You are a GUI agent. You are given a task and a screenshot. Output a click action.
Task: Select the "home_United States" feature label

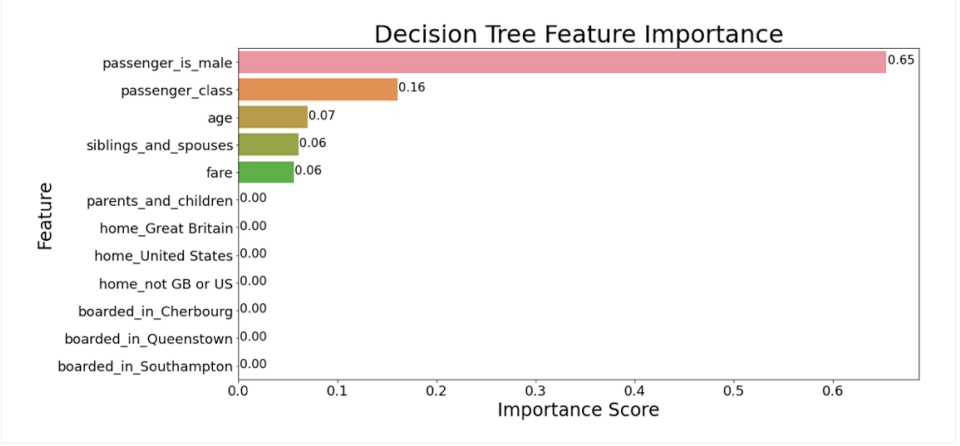(x=164, y=256)
